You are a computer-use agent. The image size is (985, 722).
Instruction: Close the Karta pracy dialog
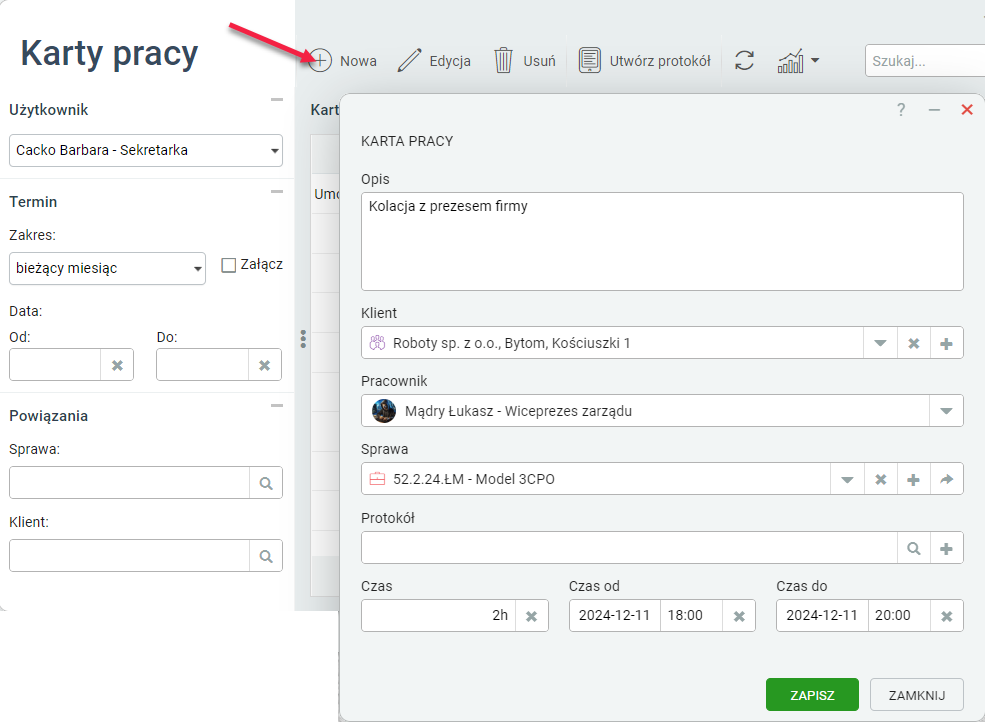pyautogui.click(x=967, y=110)
